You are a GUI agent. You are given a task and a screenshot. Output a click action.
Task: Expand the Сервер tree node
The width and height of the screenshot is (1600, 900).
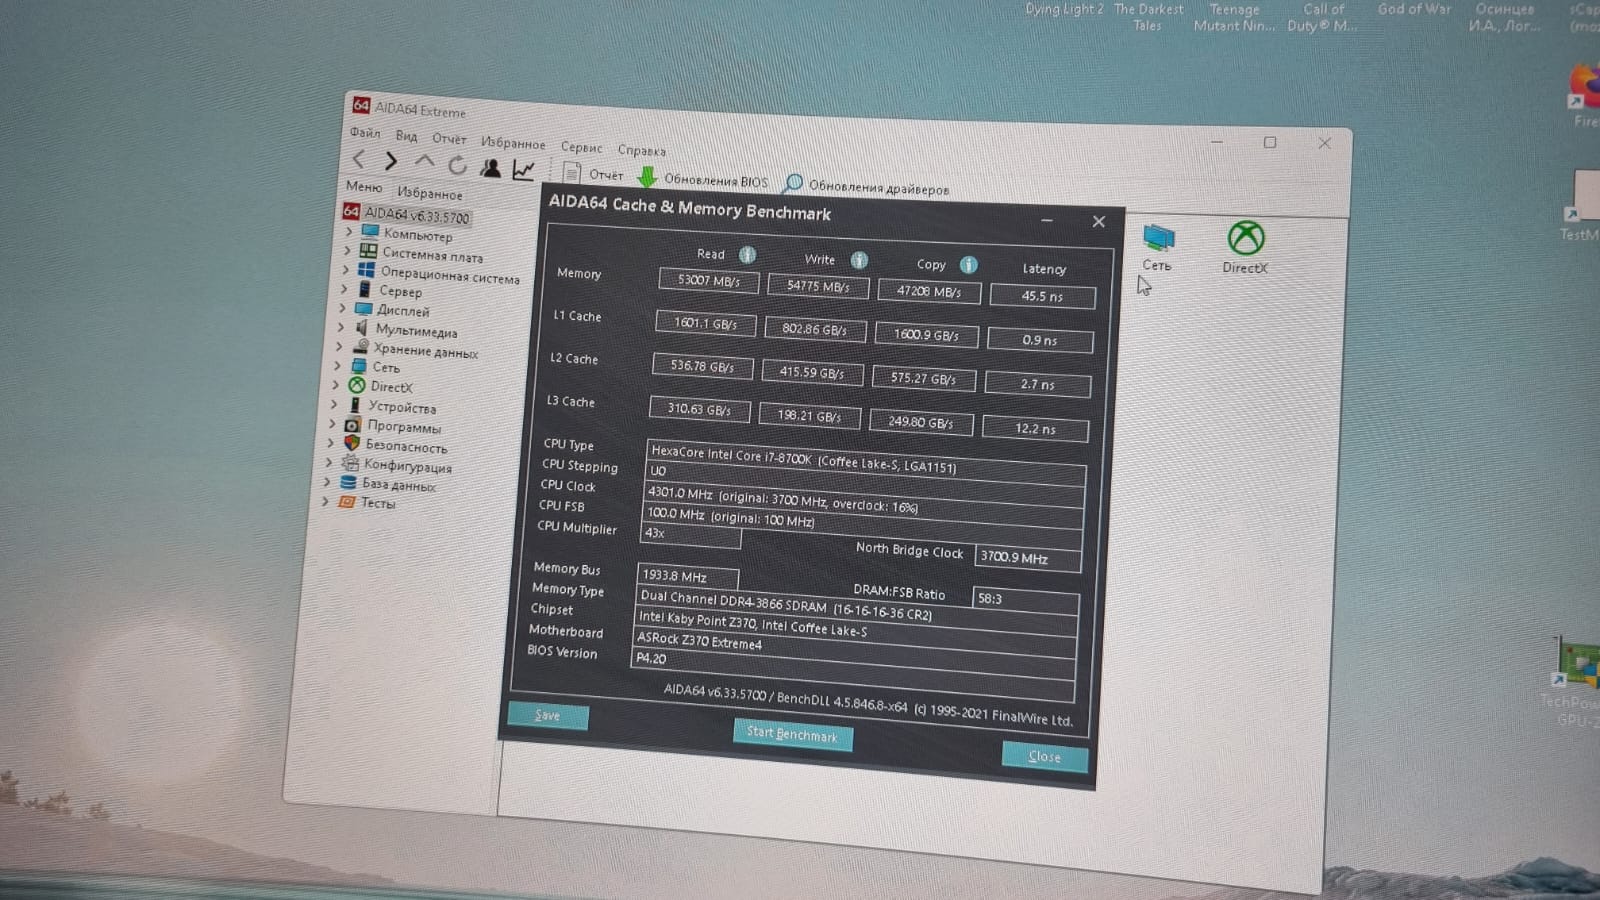click(x=344, y=288)
